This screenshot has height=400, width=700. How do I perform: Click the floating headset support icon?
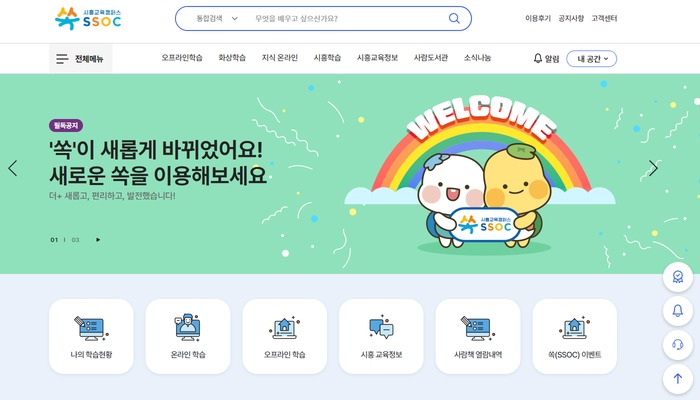678,345
